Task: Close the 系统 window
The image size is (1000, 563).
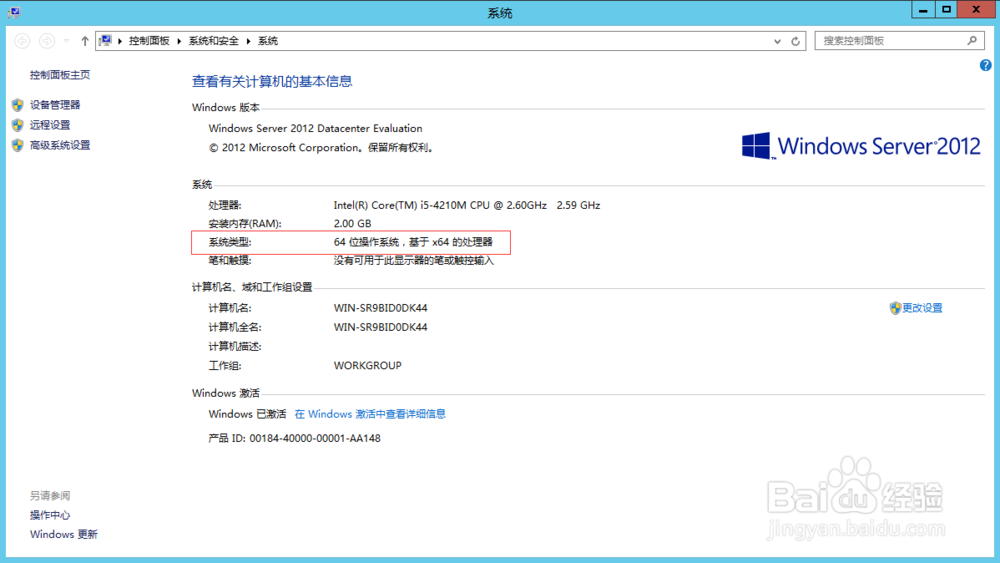Action: pyautogui.click(x=976, y=10)
